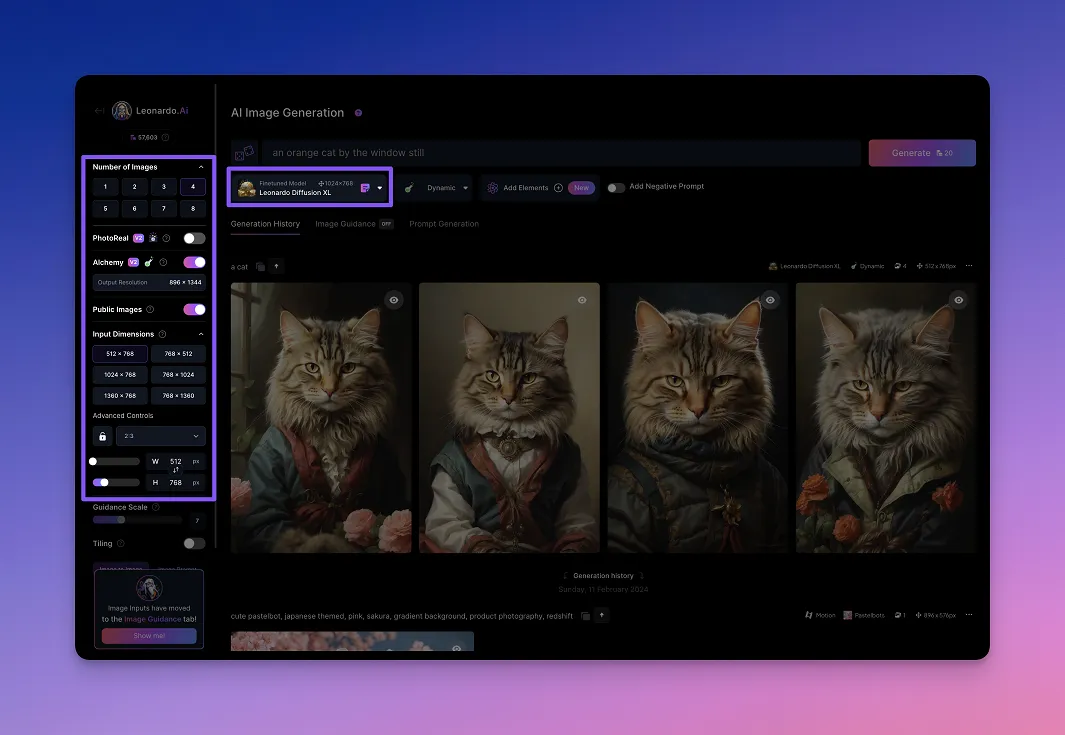Image resolution: width=1065 pixels, height=735 pixels.
Task: Click the eye icon on first cat image
Action: coord(394,300)
